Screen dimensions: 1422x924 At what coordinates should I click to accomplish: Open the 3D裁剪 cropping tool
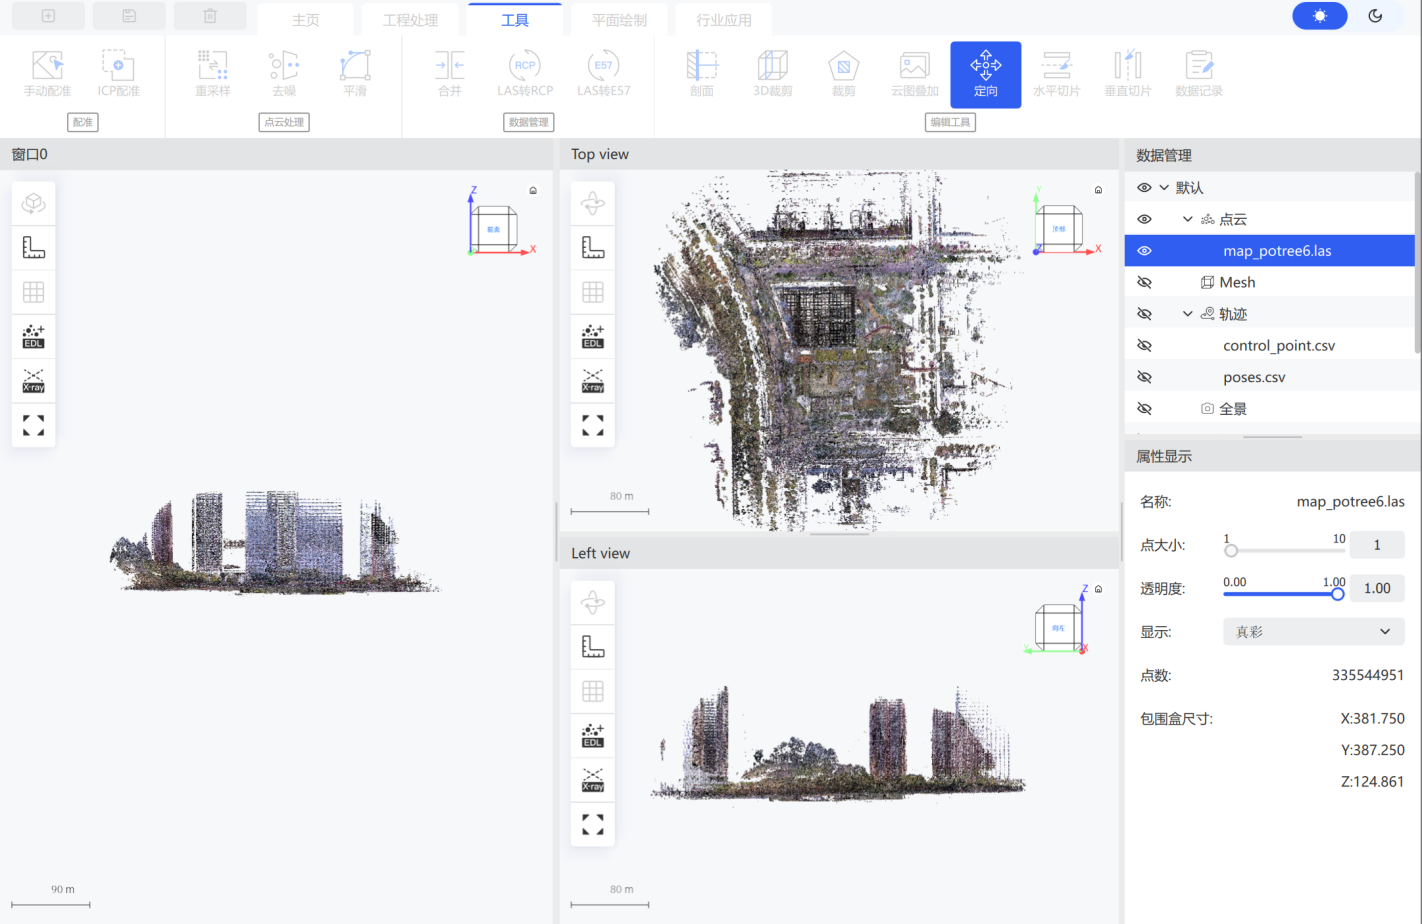coord(772,74)
